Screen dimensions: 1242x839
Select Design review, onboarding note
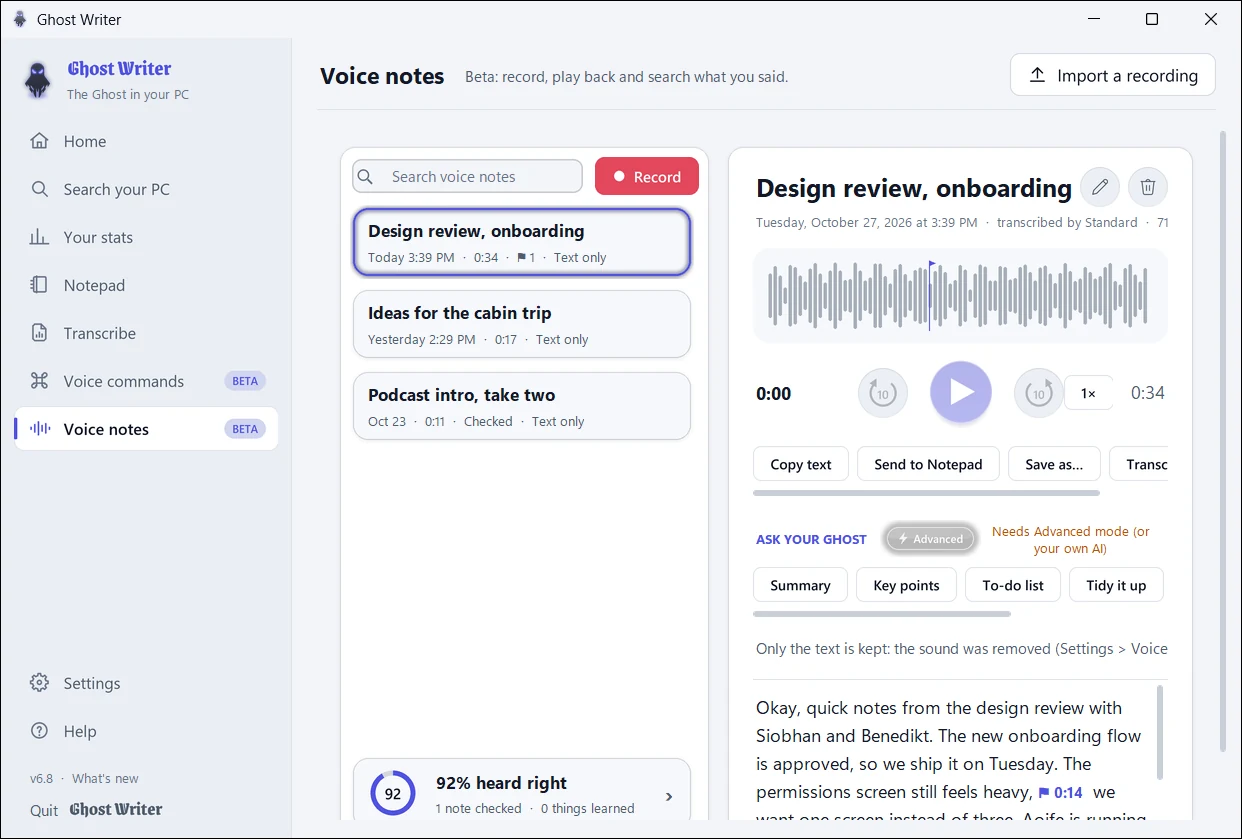point(522,242)
